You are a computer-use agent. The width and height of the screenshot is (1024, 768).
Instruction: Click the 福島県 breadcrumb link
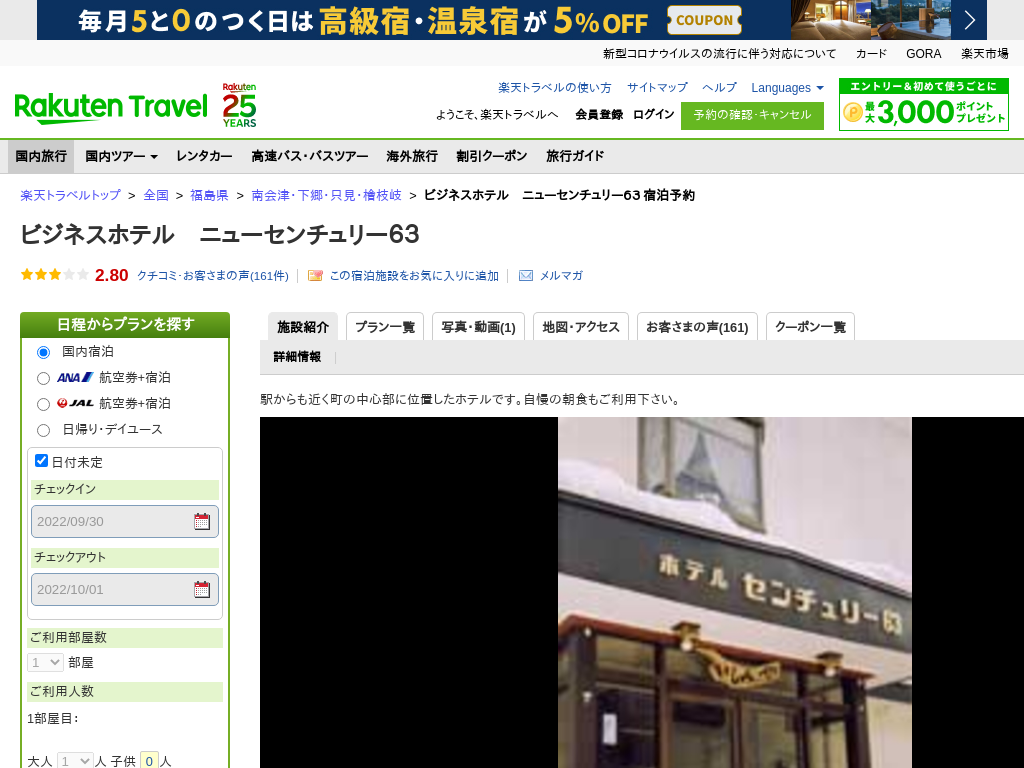[209, 195]
